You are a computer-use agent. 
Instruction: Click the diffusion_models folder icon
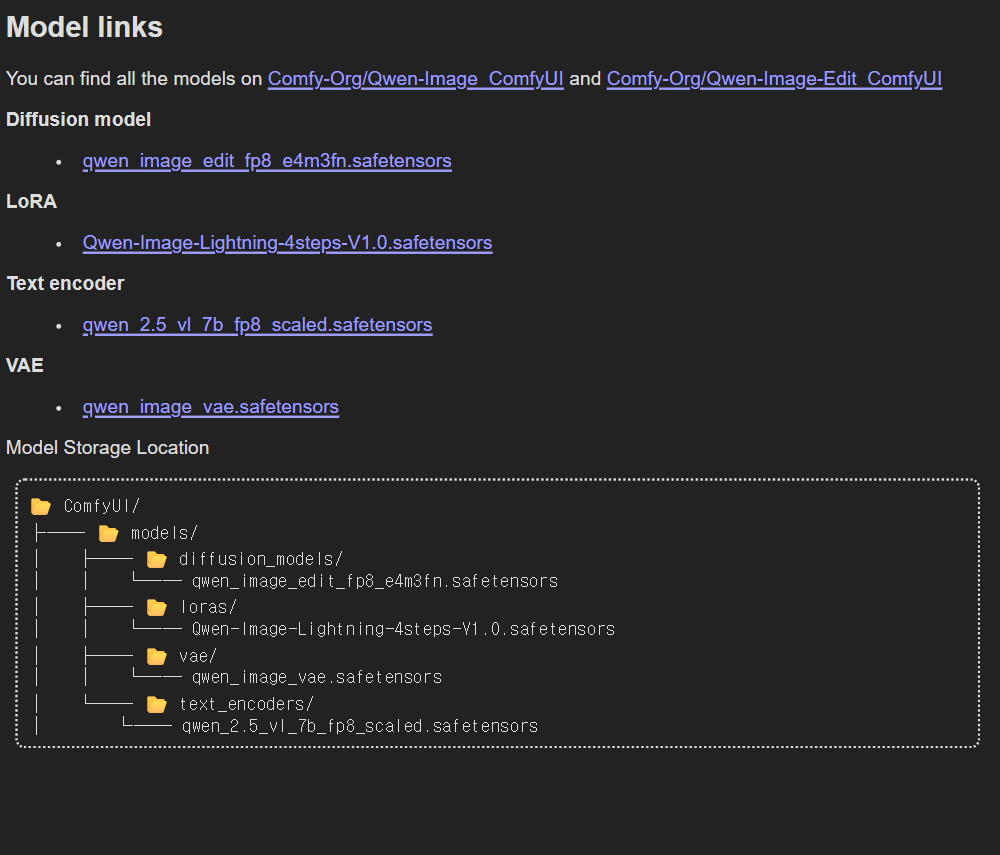[x=156, y=559]
